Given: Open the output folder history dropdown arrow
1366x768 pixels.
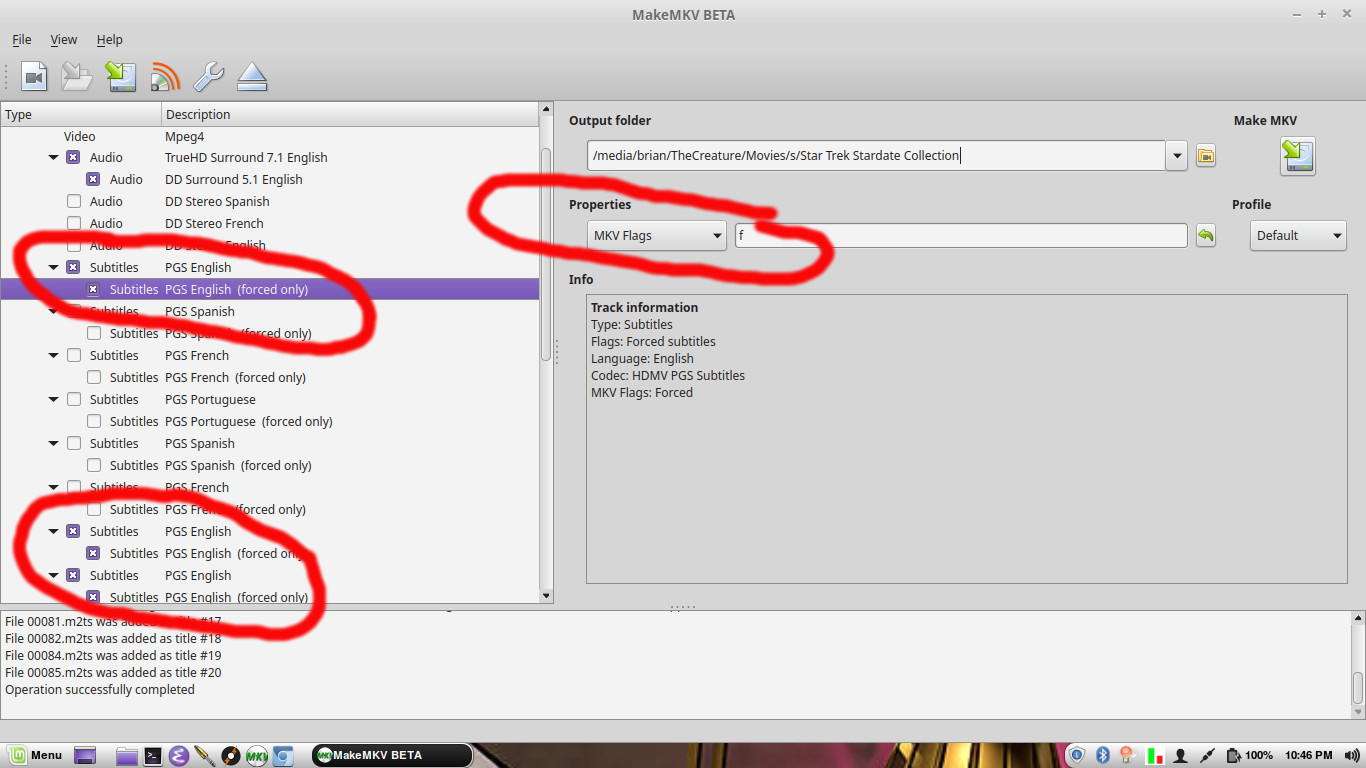Looking at the screenshot, I should [x=1177, y=156].
